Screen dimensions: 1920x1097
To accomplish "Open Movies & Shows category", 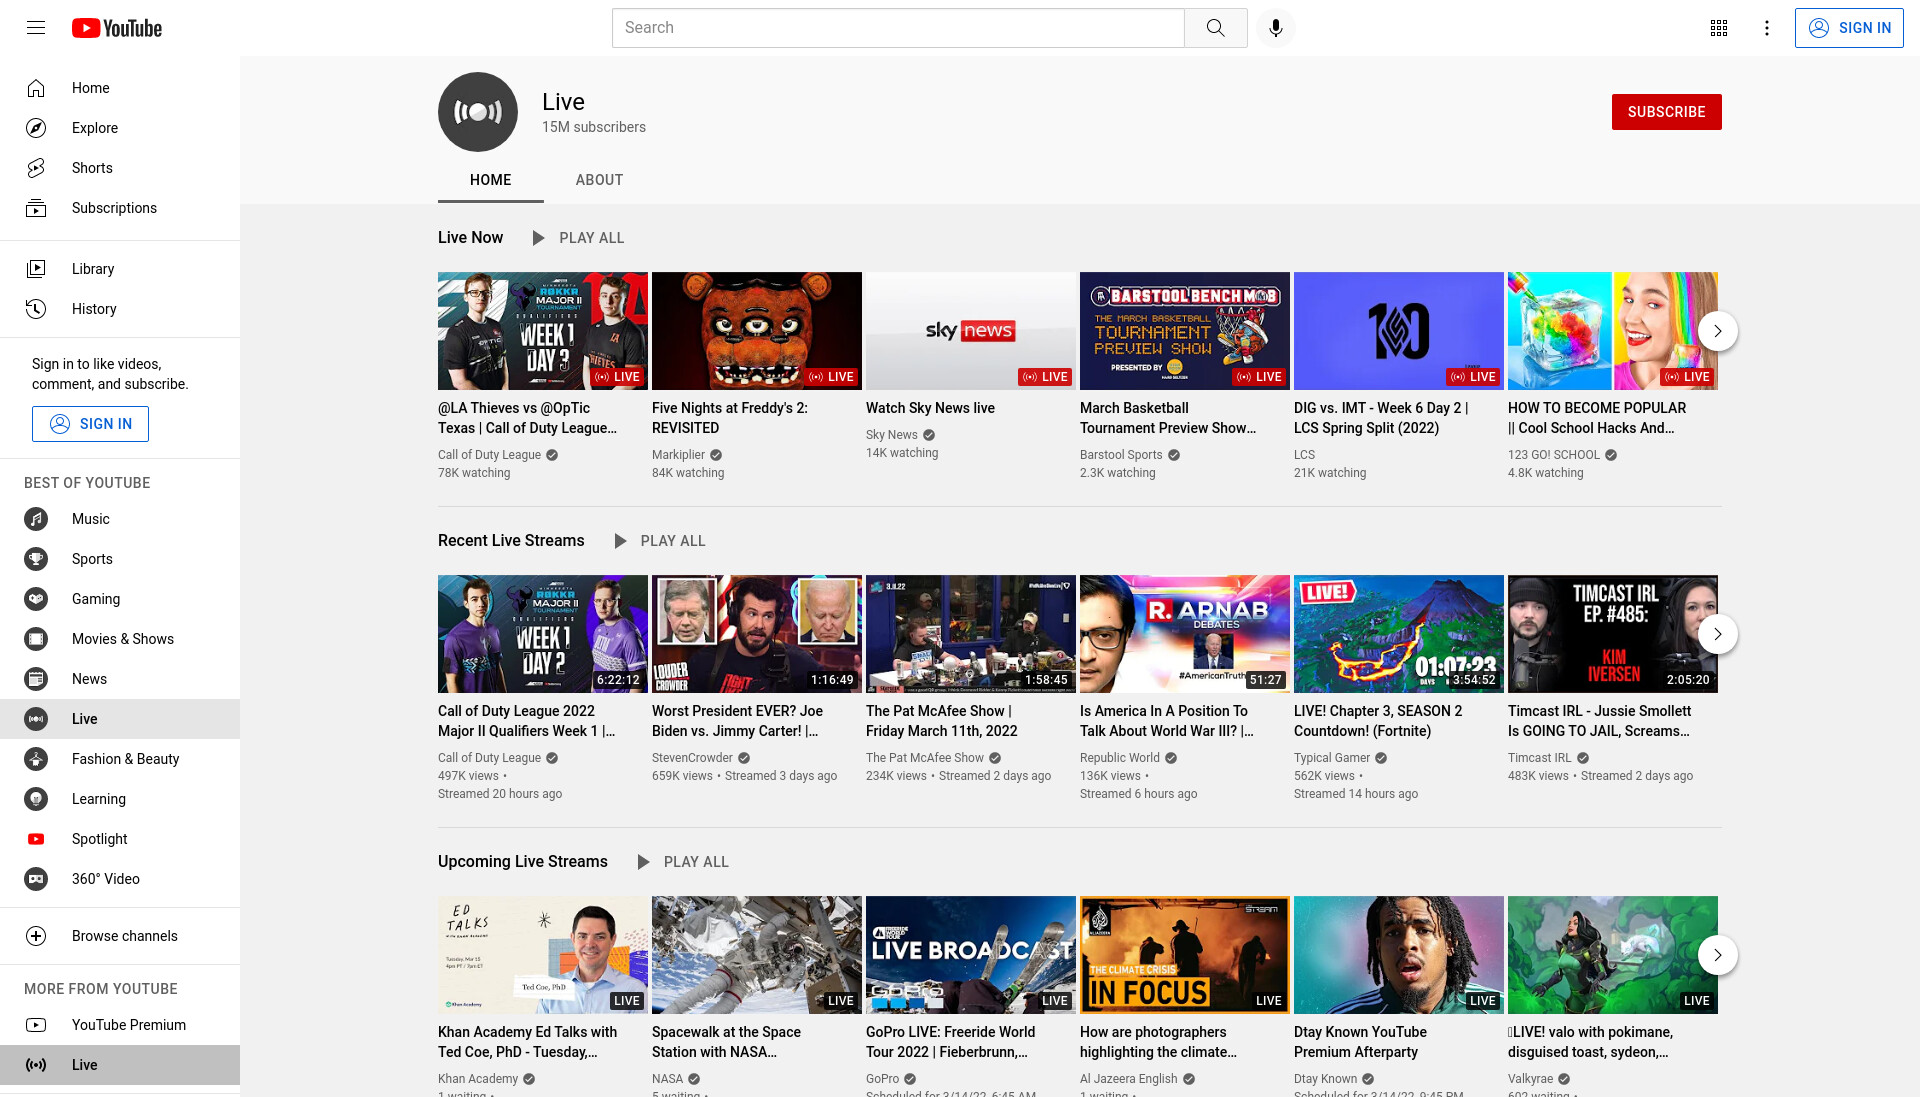I will click(120, 639).
